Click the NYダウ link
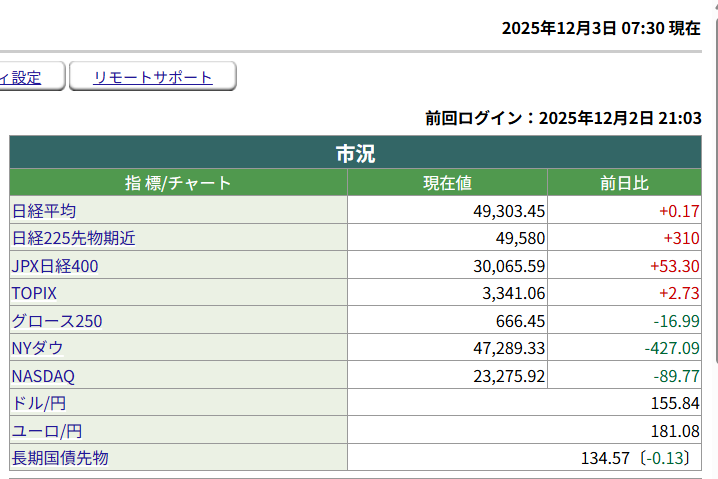 pos(37,348)
